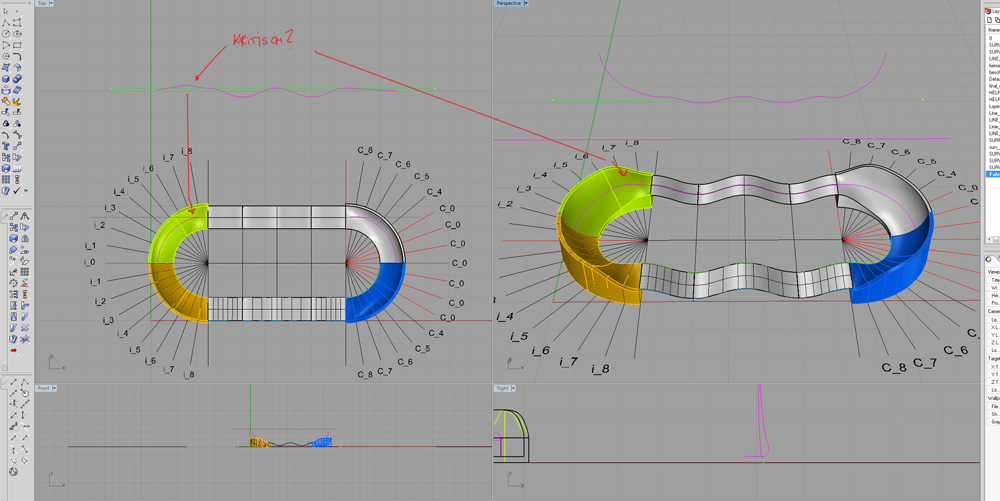1000x501 pixels.
Task: Choose the Circle tool
Action: point(6,33)
